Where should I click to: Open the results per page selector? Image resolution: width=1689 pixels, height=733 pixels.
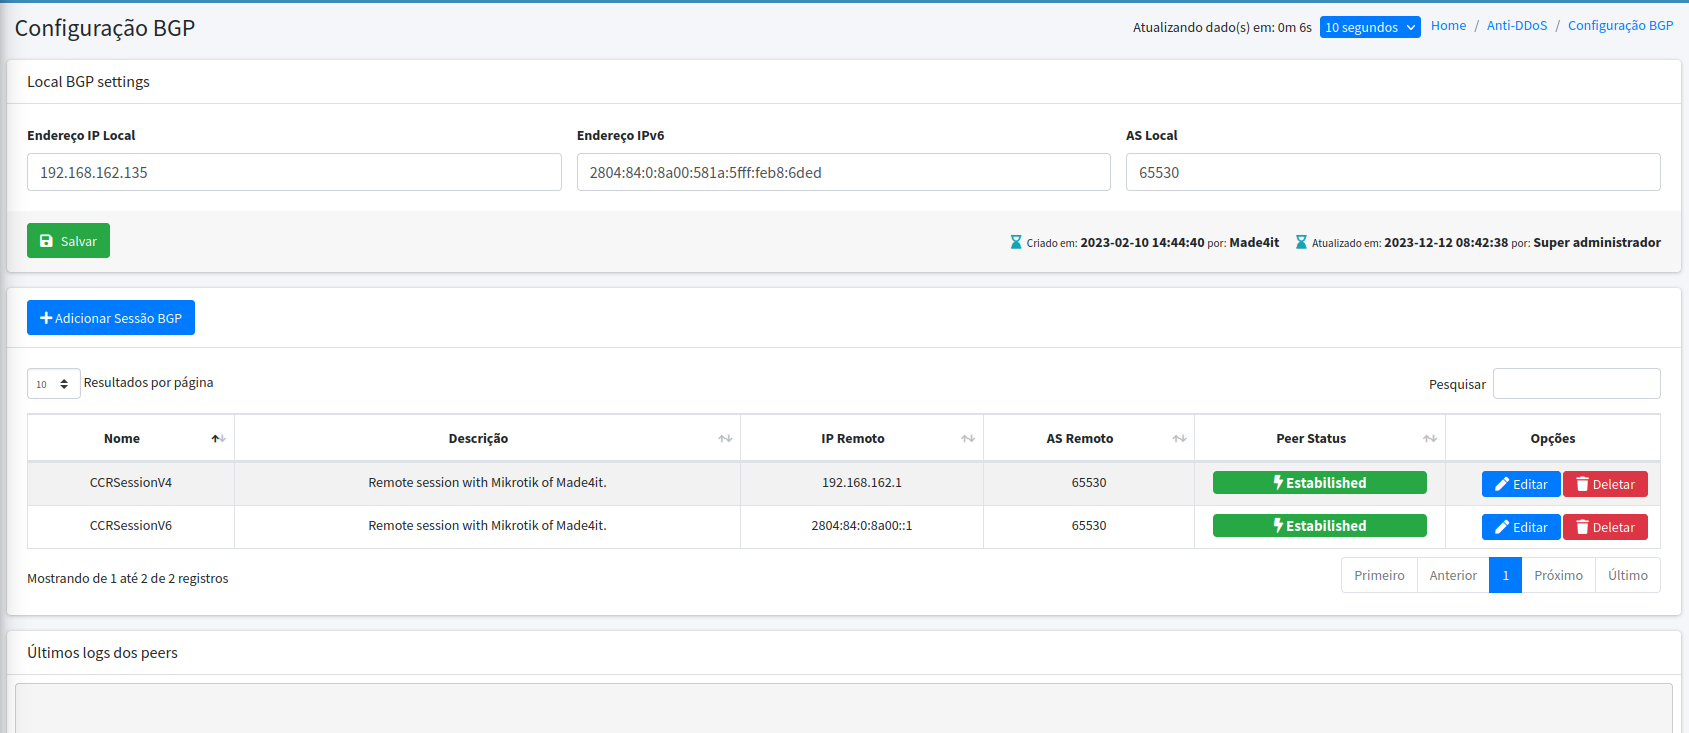(54, 384)
